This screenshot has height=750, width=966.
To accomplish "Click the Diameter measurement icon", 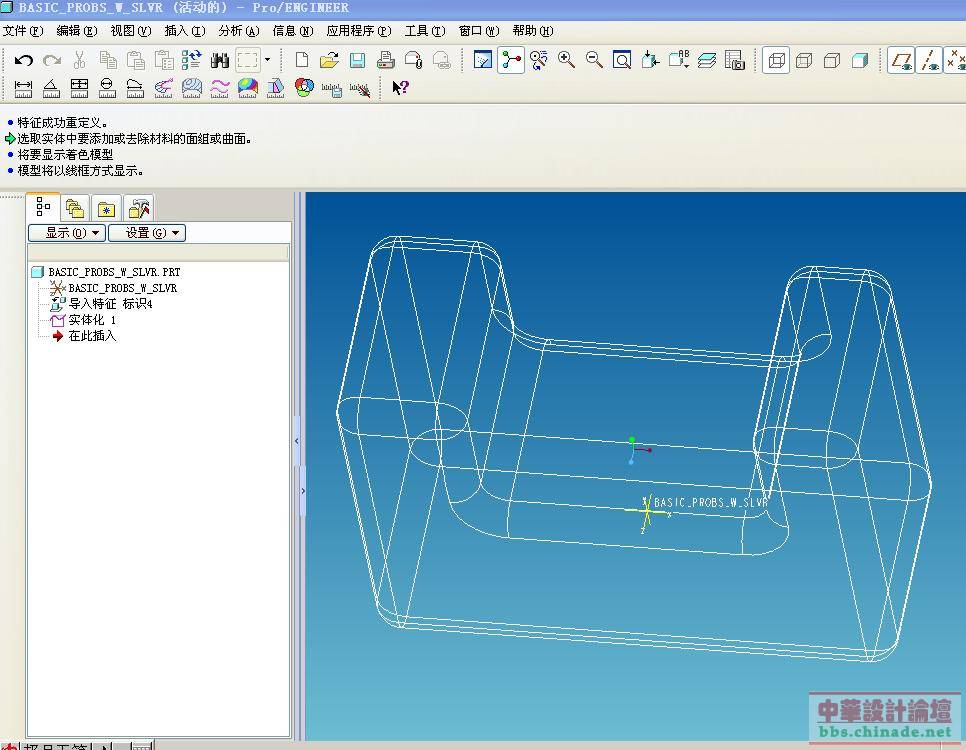I will click(107, 88).
